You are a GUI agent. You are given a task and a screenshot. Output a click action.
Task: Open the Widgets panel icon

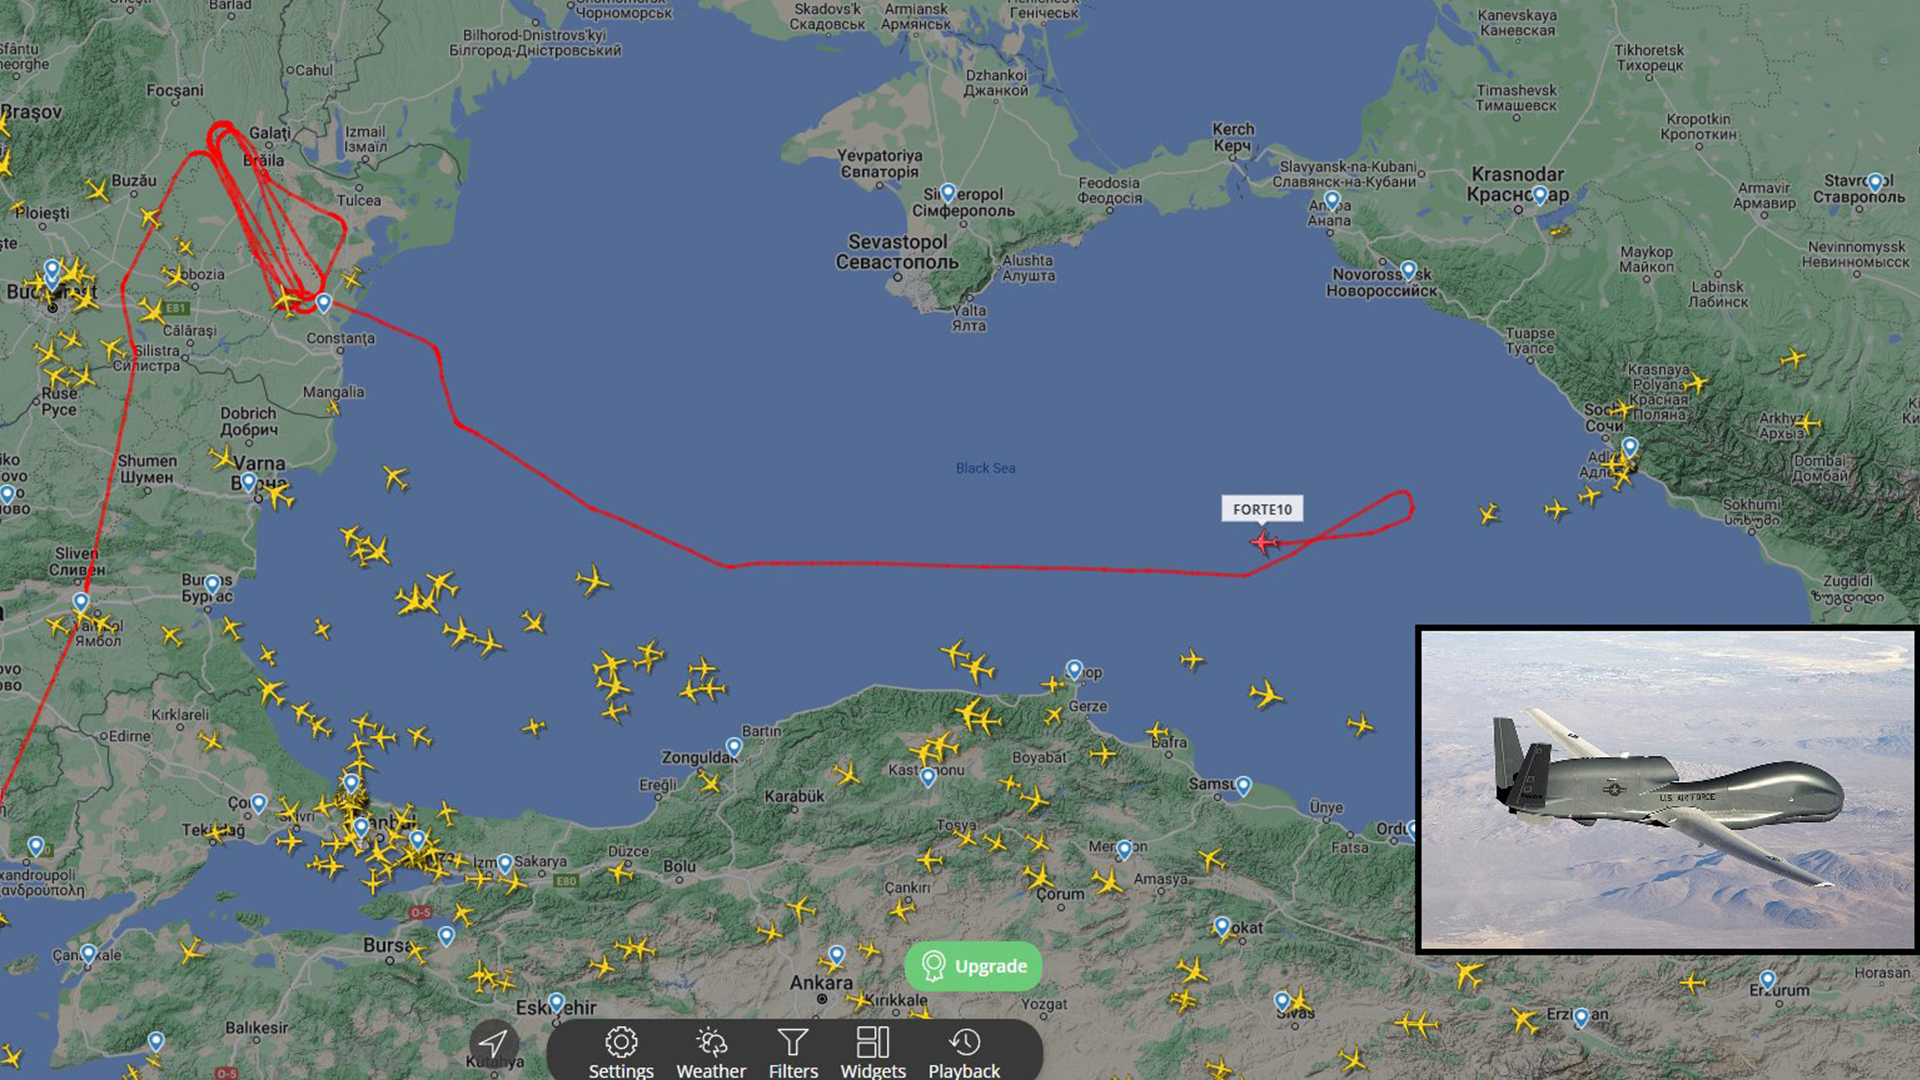coord(873,1043)
